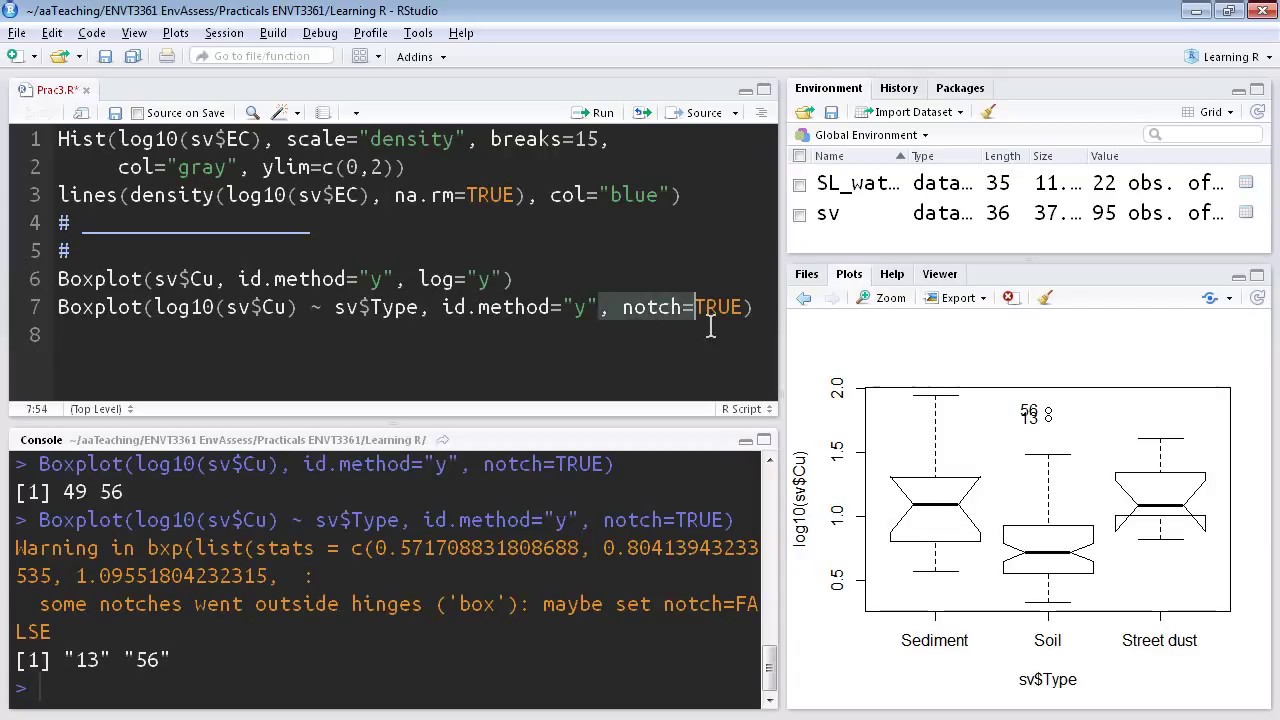Screen dimensions: 1280x720
Task: Open Global Environment dropdown
Action: [863, 135]
